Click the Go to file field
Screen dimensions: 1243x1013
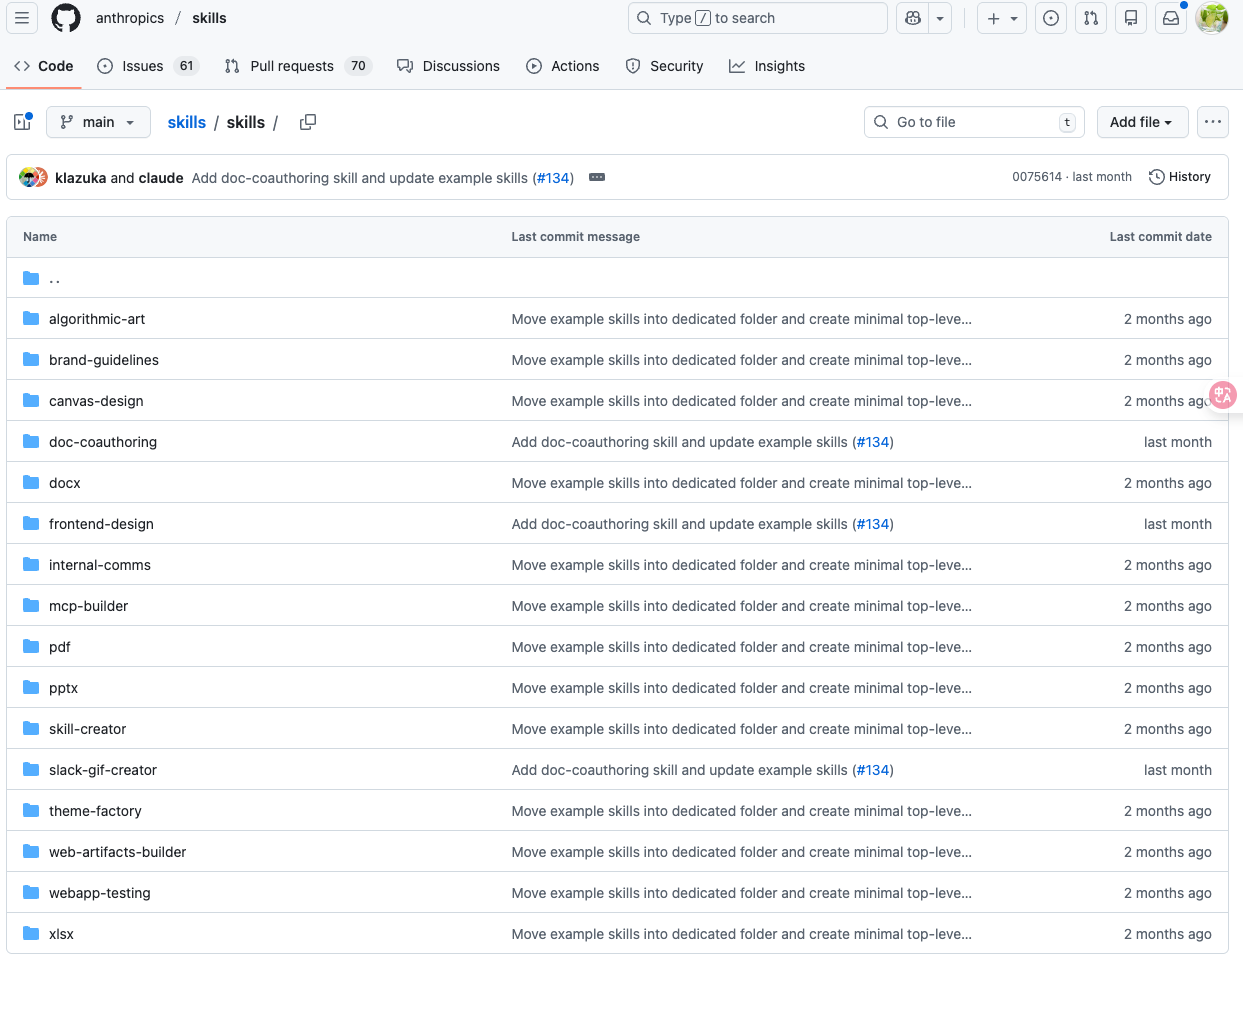tap(974, 122)
